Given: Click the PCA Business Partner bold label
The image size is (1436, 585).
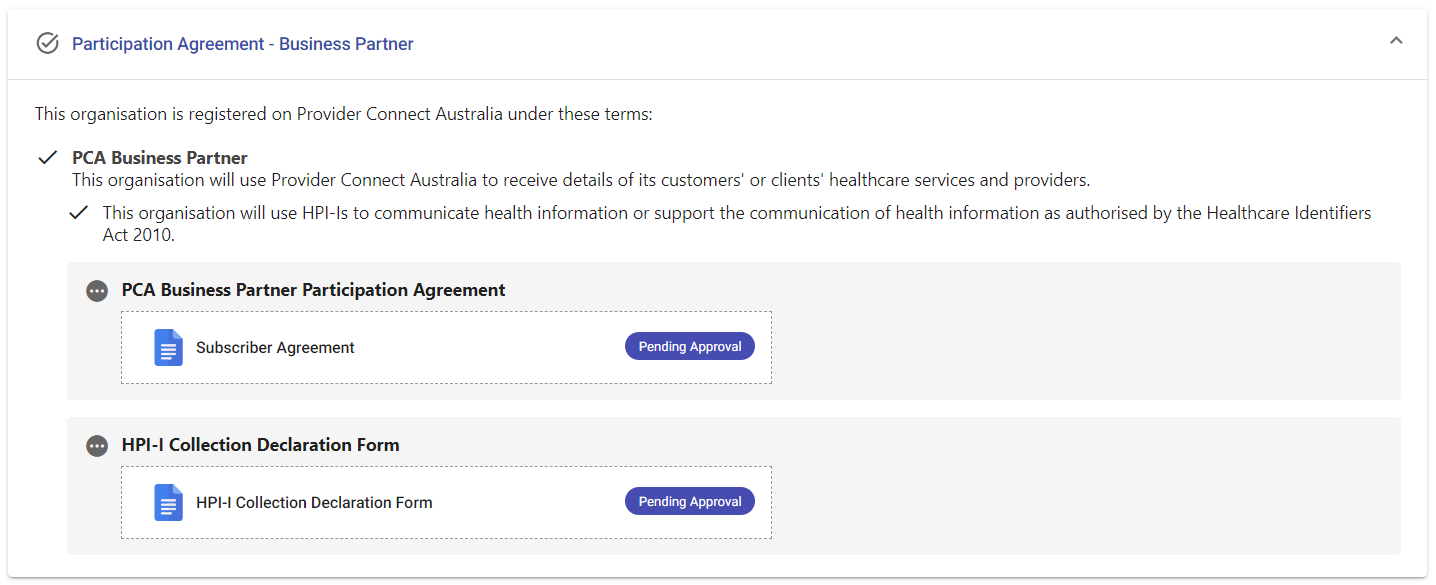Looking at the screenshot, I should click(x=160, y=158).
